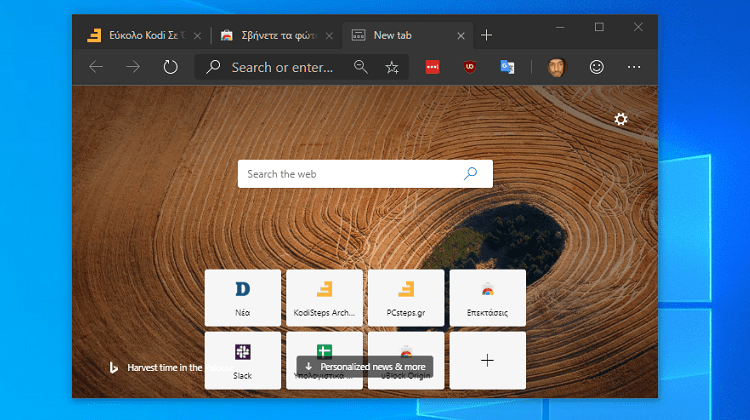
Task: Click the Search the web field
Action: 350,174
